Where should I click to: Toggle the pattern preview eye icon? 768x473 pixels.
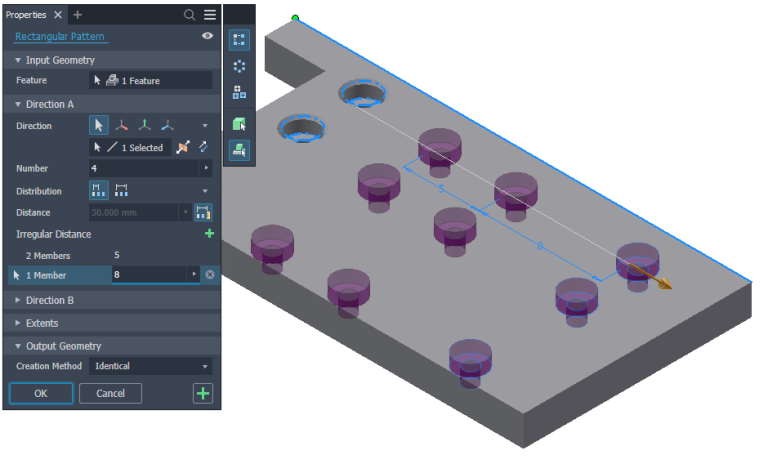pyautogui.click(x=208, y=36)
